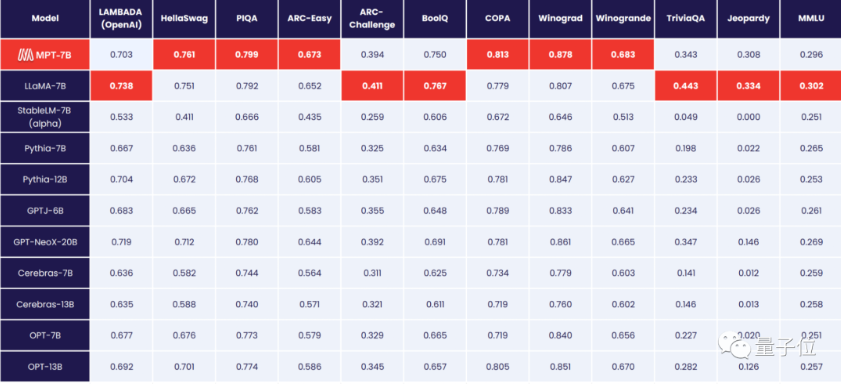The height and width of the screenshot is (385, 841).
Task: Click the highlighted 0.443 TriviaQA cell
Action: tap(685, 85)
